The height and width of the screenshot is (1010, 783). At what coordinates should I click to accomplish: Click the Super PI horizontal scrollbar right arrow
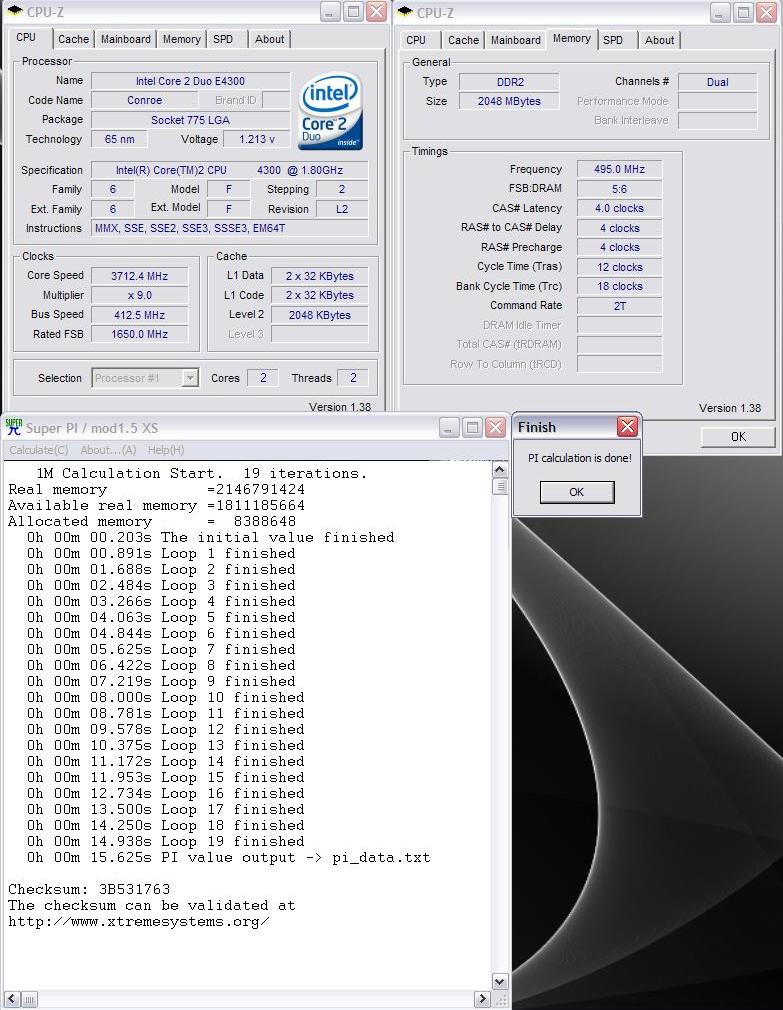click(x=482, y=999)
